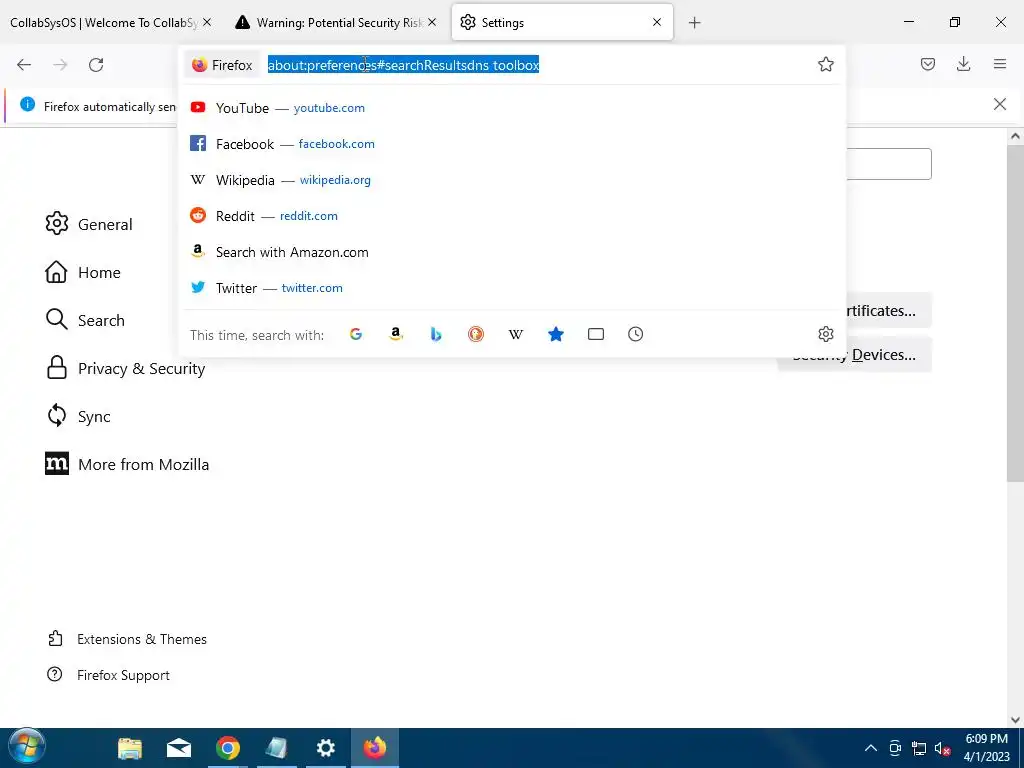Search with Google one-off icon
This screenshot has height=768, width=1024.
356,334
